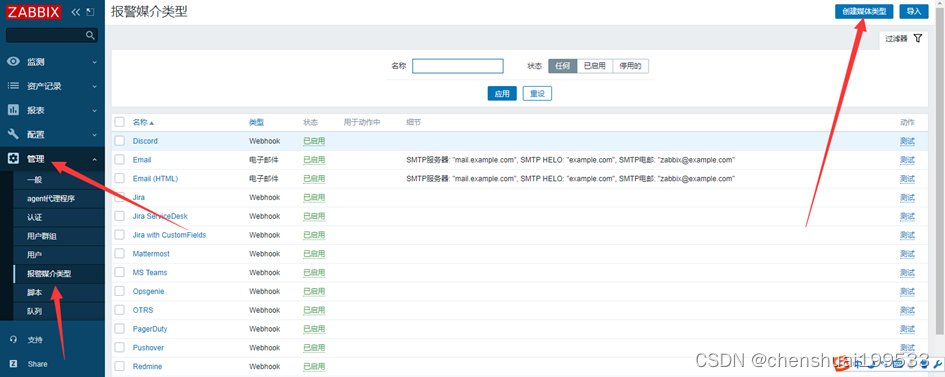The height and width of the screenshot is (377, 945).
Task: Open the 报警媒介类型 submenu item
Action: coord(49,273)
